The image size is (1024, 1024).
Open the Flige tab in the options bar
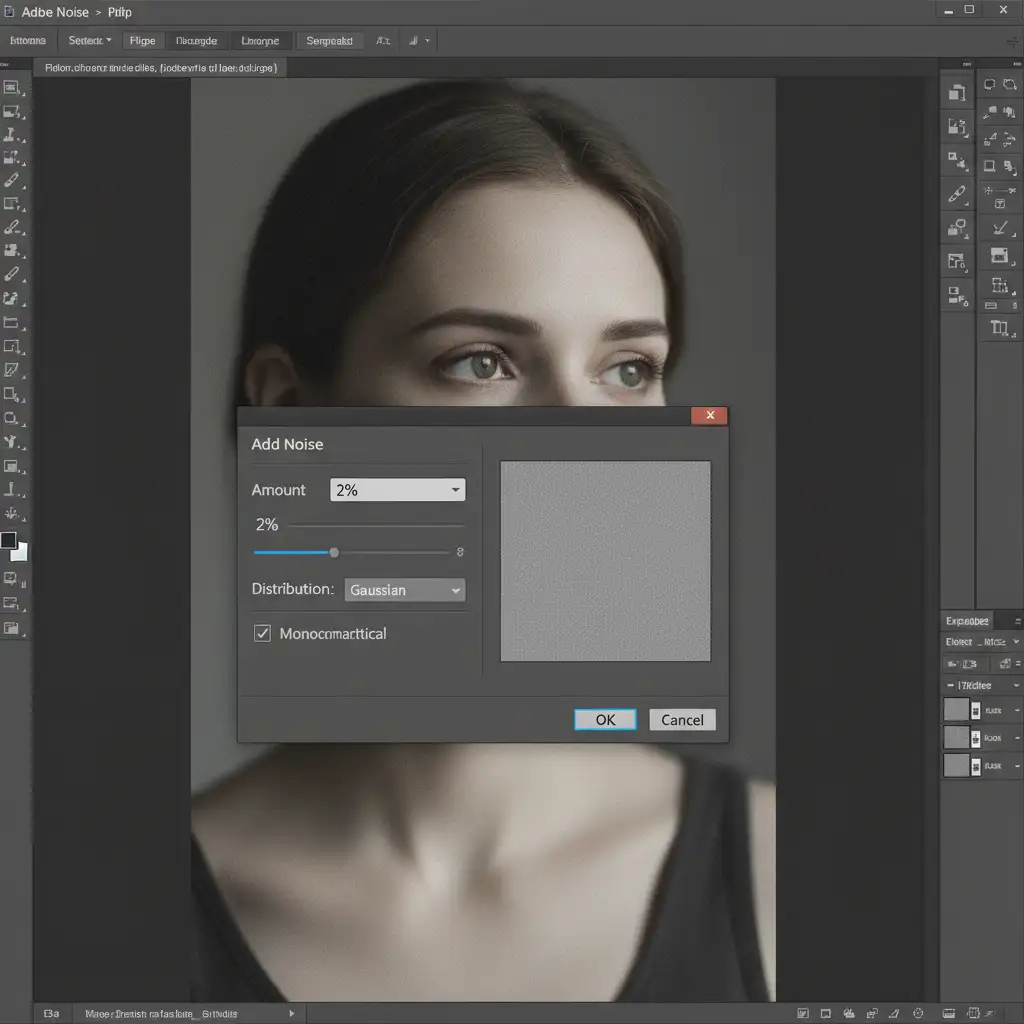143,41
